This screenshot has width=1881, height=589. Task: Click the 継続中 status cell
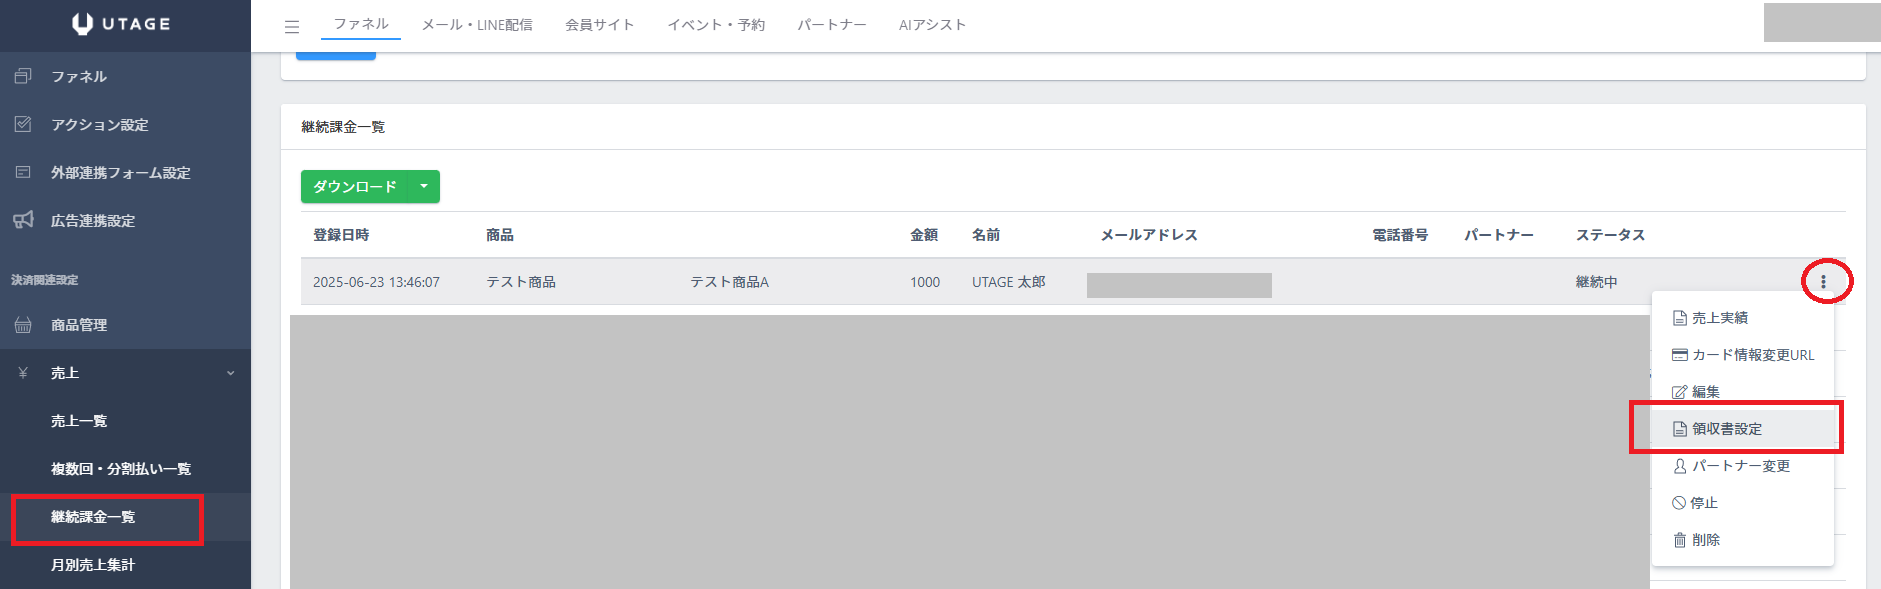1597,282
